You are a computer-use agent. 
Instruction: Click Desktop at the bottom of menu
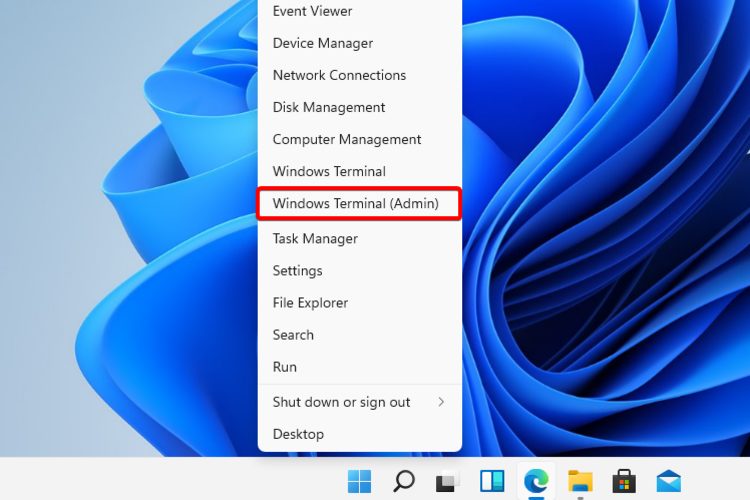click(x=298, y=434)
